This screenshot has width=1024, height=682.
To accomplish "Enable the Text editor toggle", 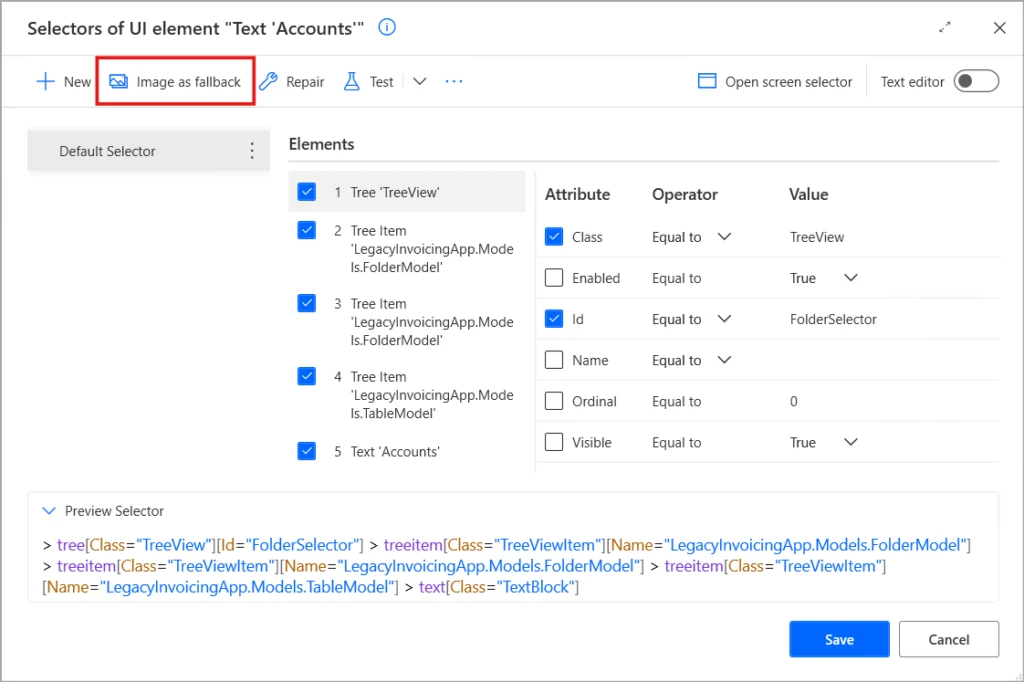I will (x=975, y=81).
